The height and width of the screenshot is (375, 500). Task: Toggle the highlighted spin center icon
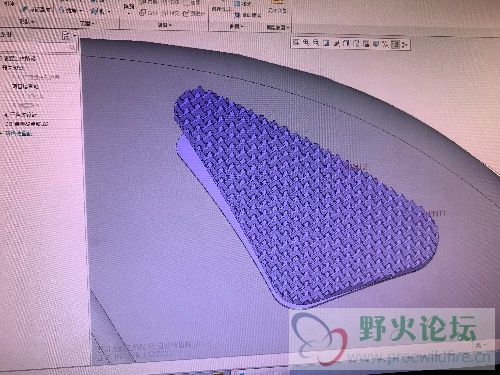[x=395, y=44]
